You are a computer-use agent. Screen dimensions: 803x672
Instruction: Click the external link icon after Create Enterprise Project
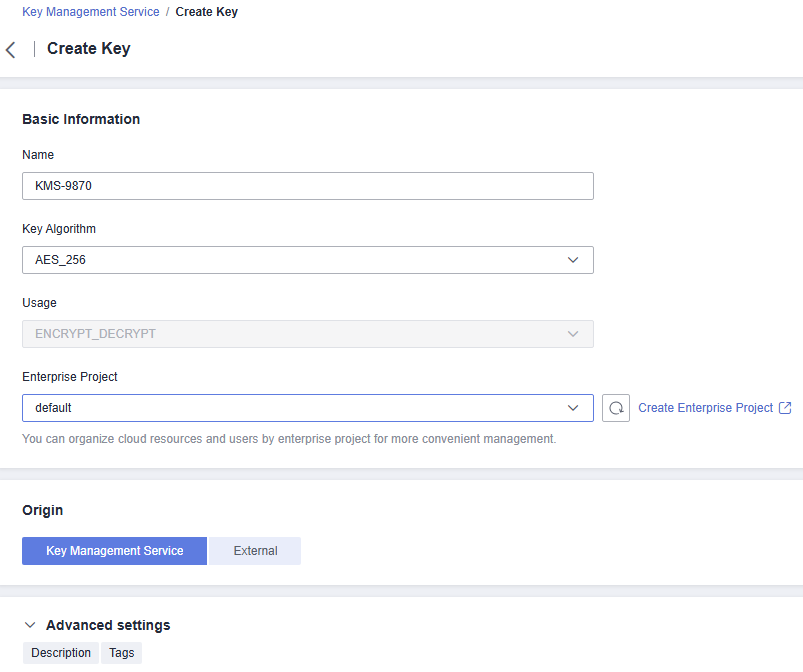coord(785,408)
